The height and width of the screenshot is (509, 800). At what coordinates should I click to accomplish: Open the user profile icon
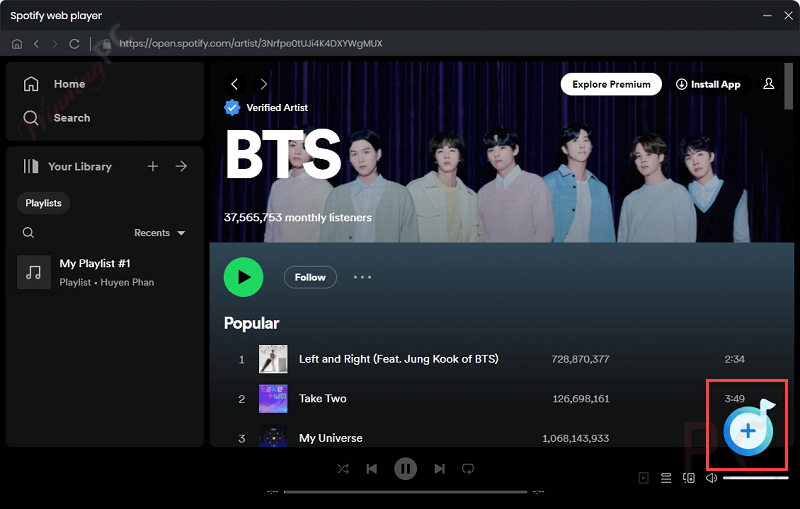(769, 84)
